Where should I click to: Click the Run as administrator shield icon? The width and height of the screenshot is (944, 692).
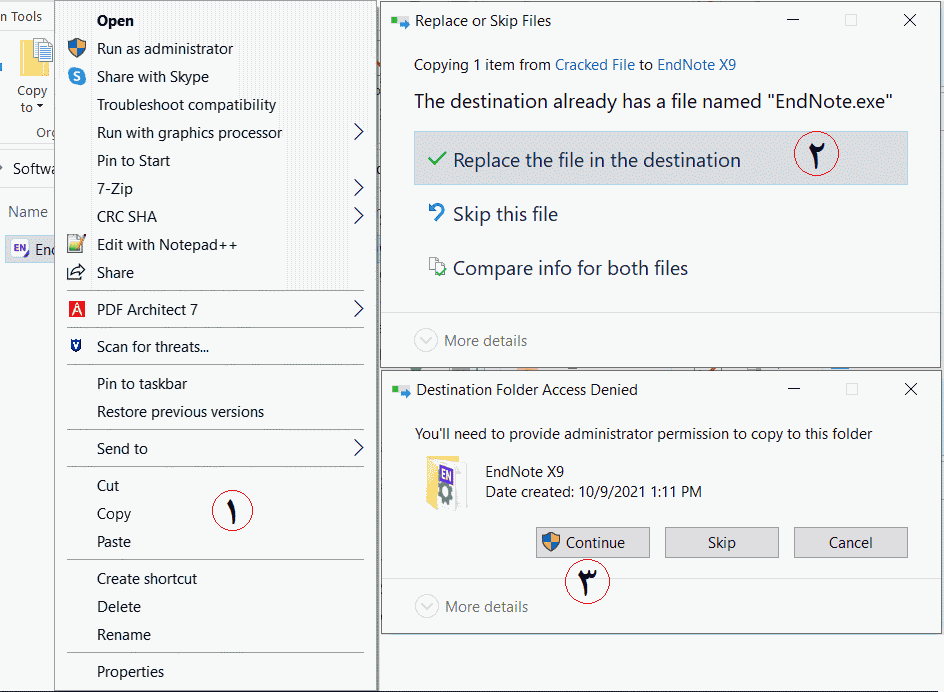(x=76, y=48)
